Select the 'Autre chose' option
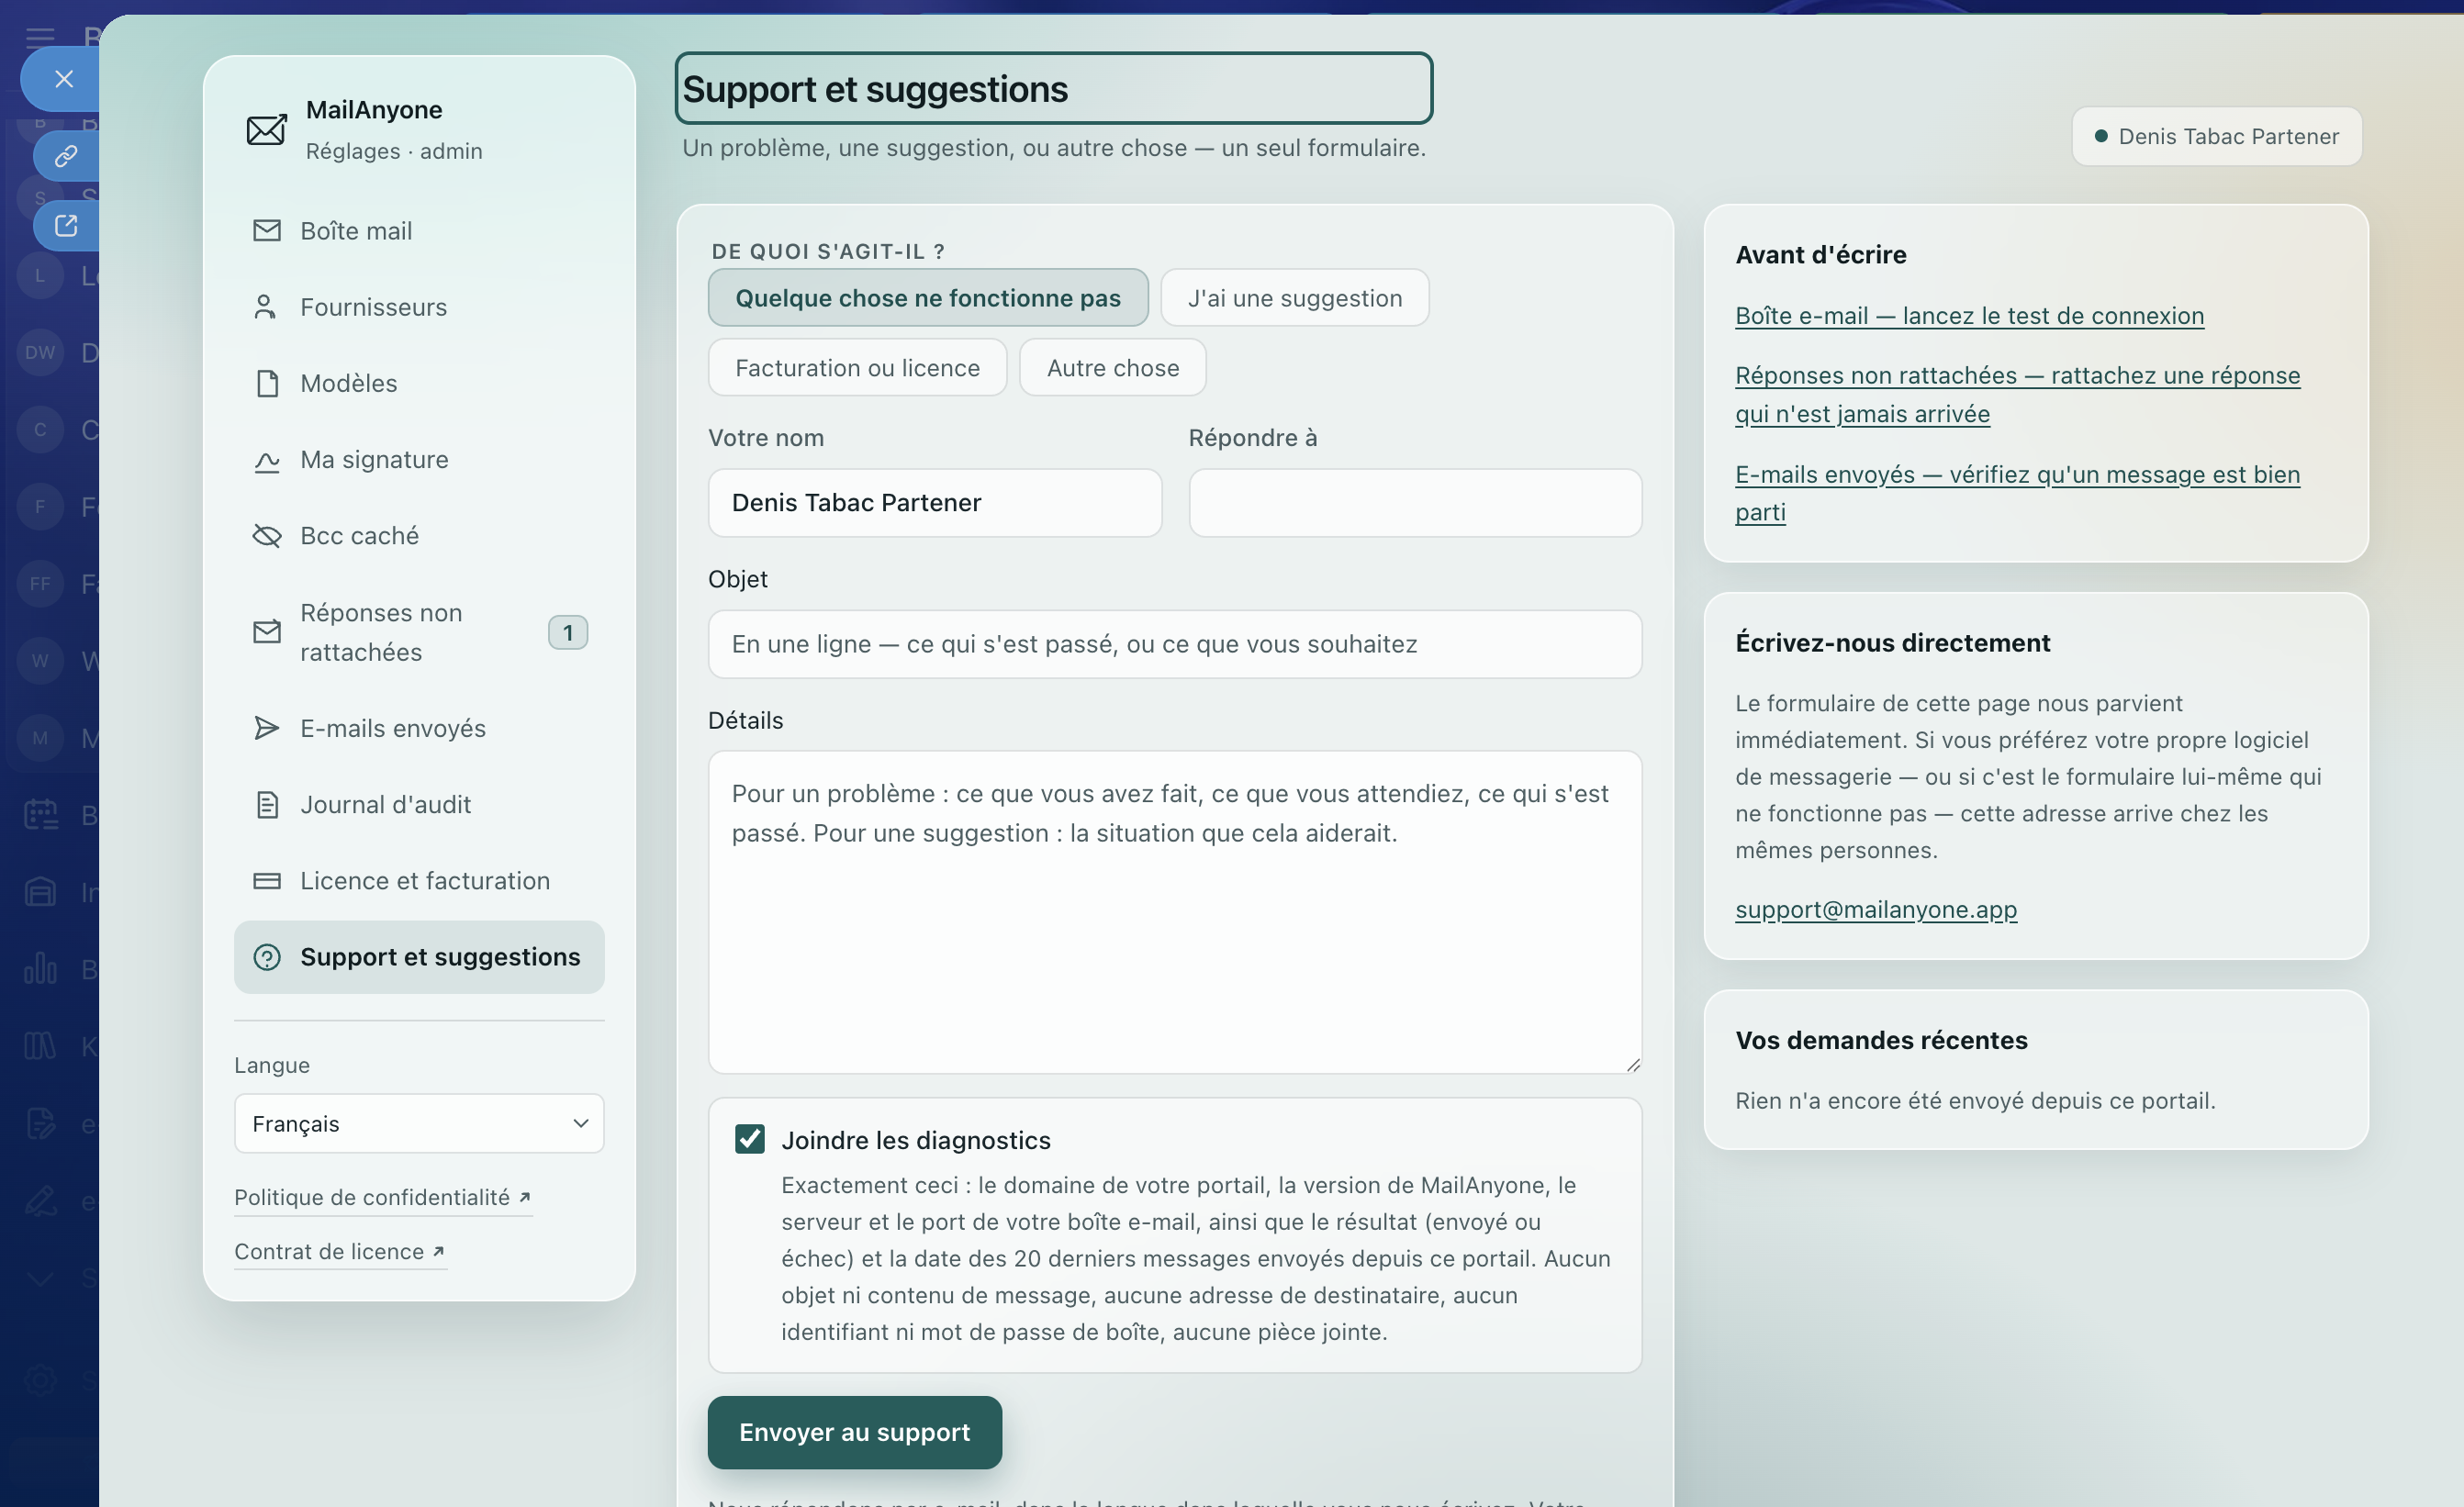The image size is (2464, 1507). [x=1112, y=368]
